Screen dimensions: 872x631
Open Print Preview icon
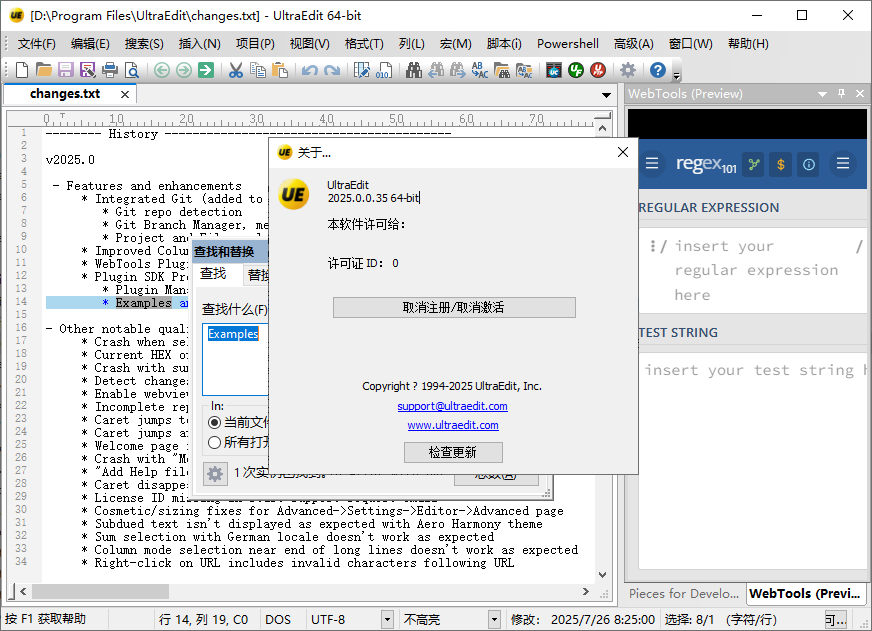click(132, 70)
